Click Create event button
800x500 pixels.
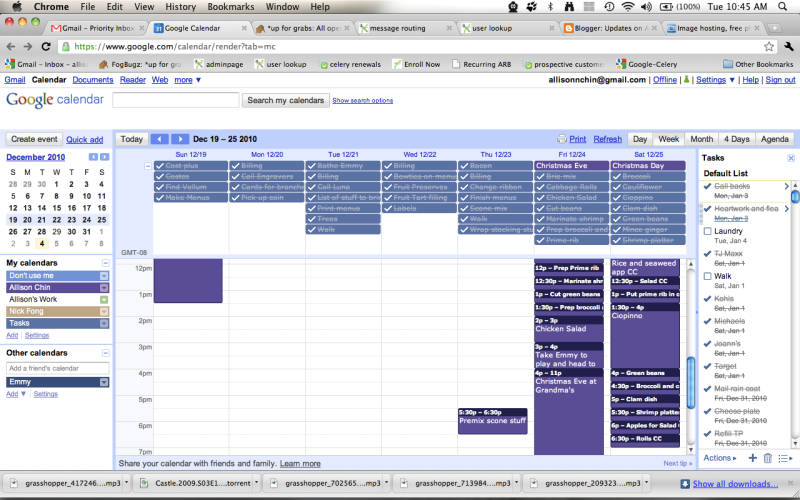click(34, 139)
